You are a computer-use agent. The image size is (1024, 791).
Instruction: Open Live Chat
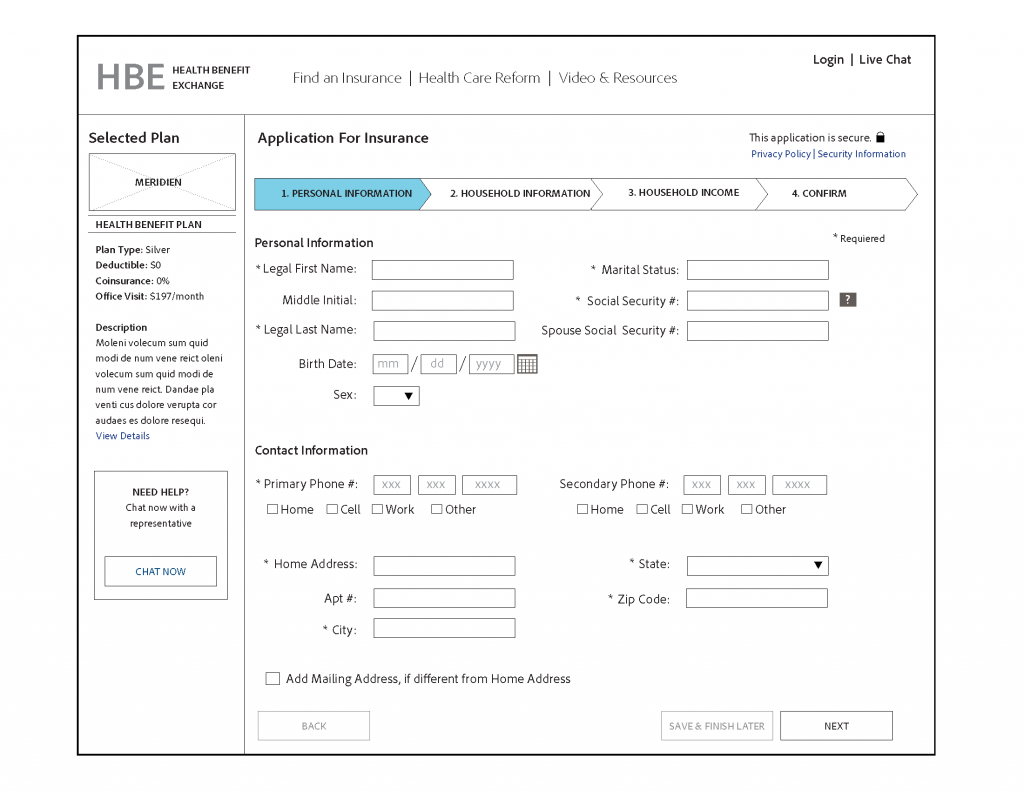[x=885, y=59]
